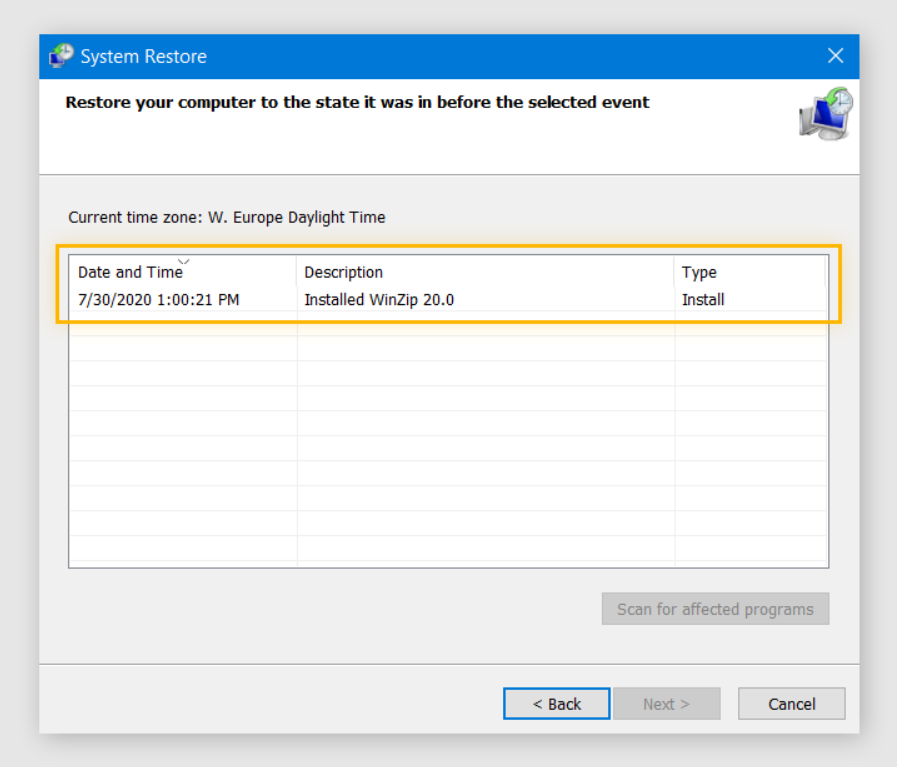897x767 pixels.
Task: Click the System Restore title bar icon
Action: 61,56
